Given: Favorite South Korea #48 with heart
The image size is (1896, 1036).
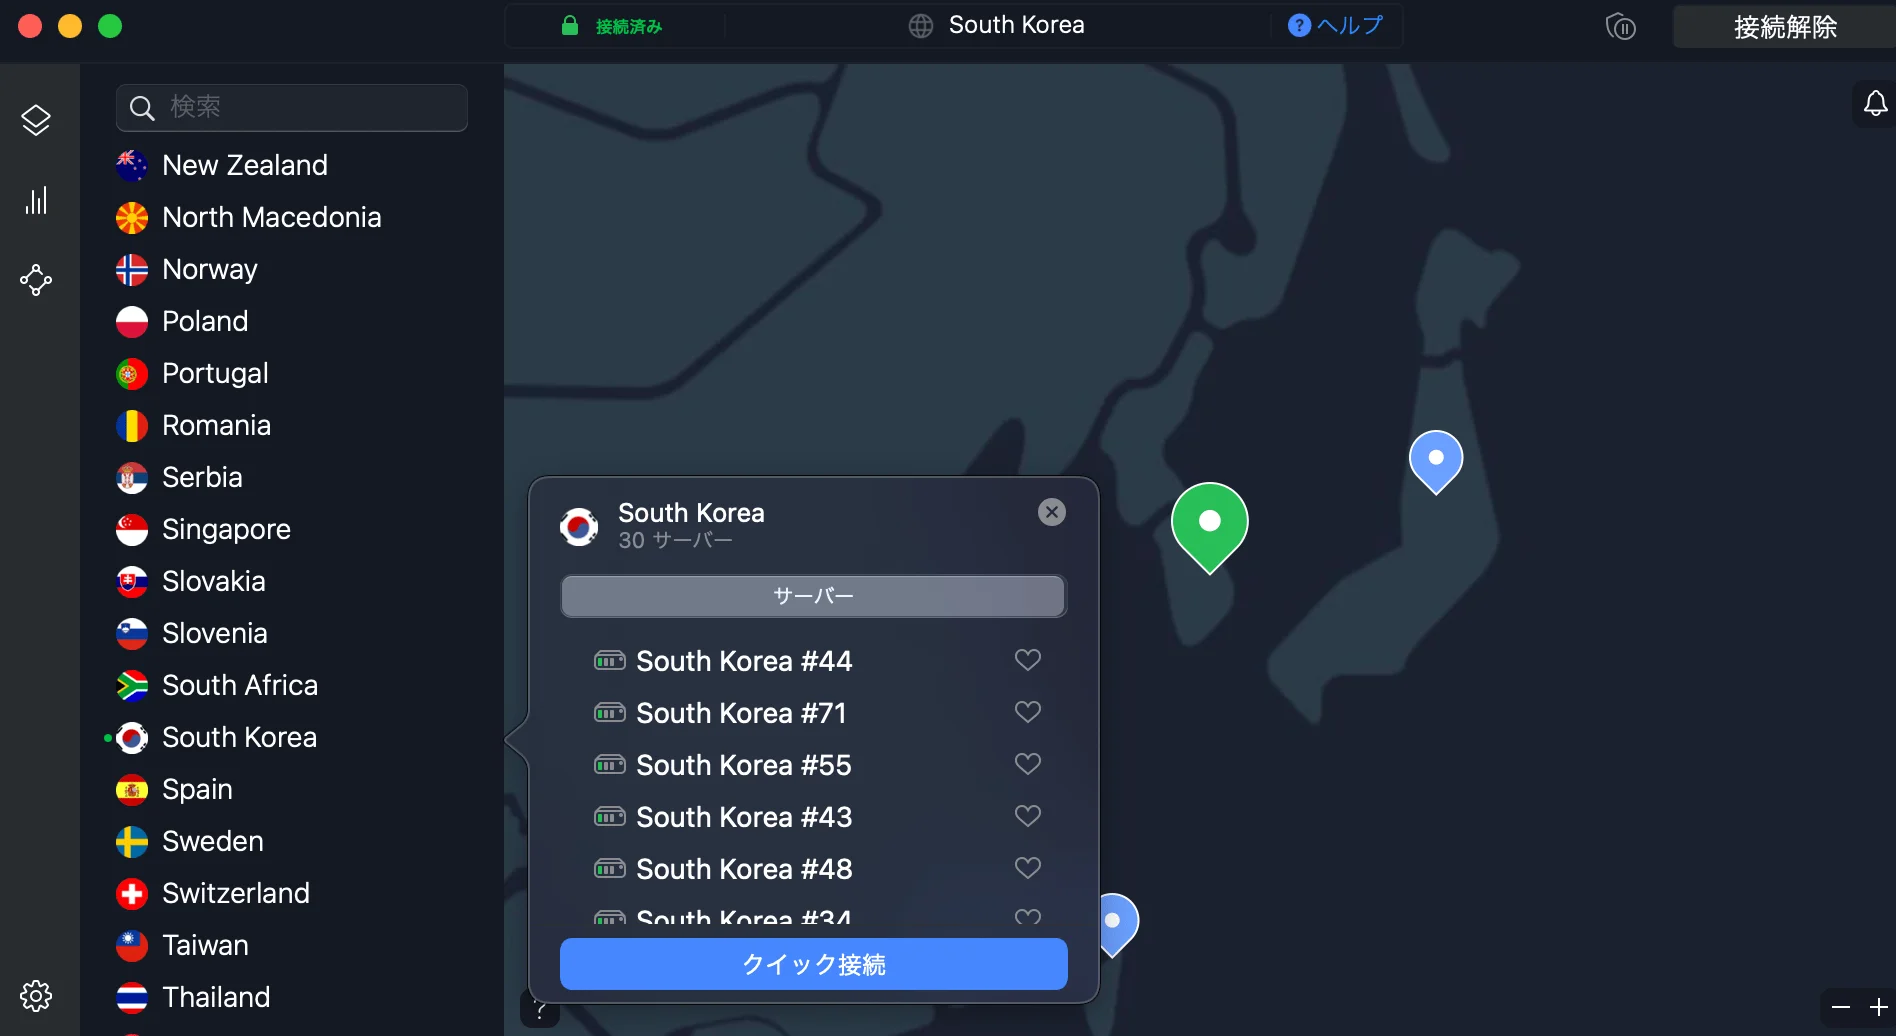Looking at the screenshot, I should pyautogui.click(x=1028, y=868).
